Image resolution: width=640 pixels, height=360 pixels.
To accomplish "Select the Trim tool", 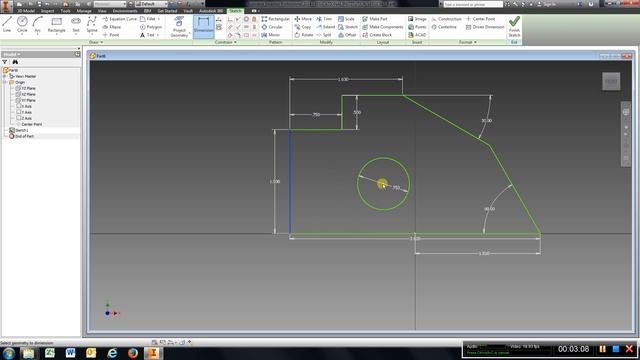I will coord(324,19).
